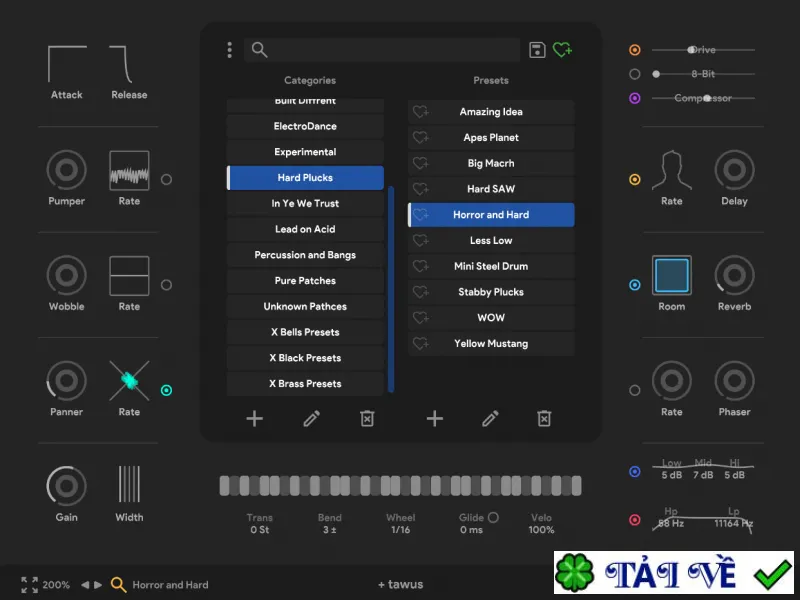Screen dimensions: 800x600
Task: Edit preset with the pencil icon
Action: [490, 419]
